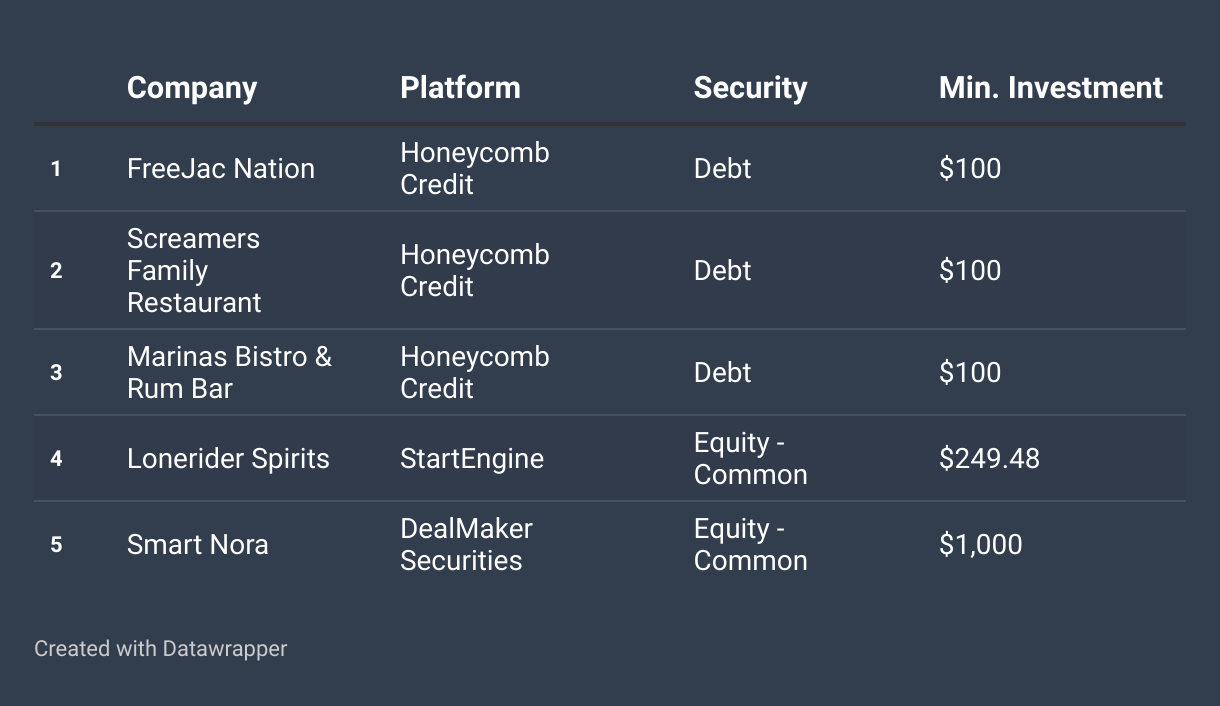Click the Platform column header

pos(460,88)
